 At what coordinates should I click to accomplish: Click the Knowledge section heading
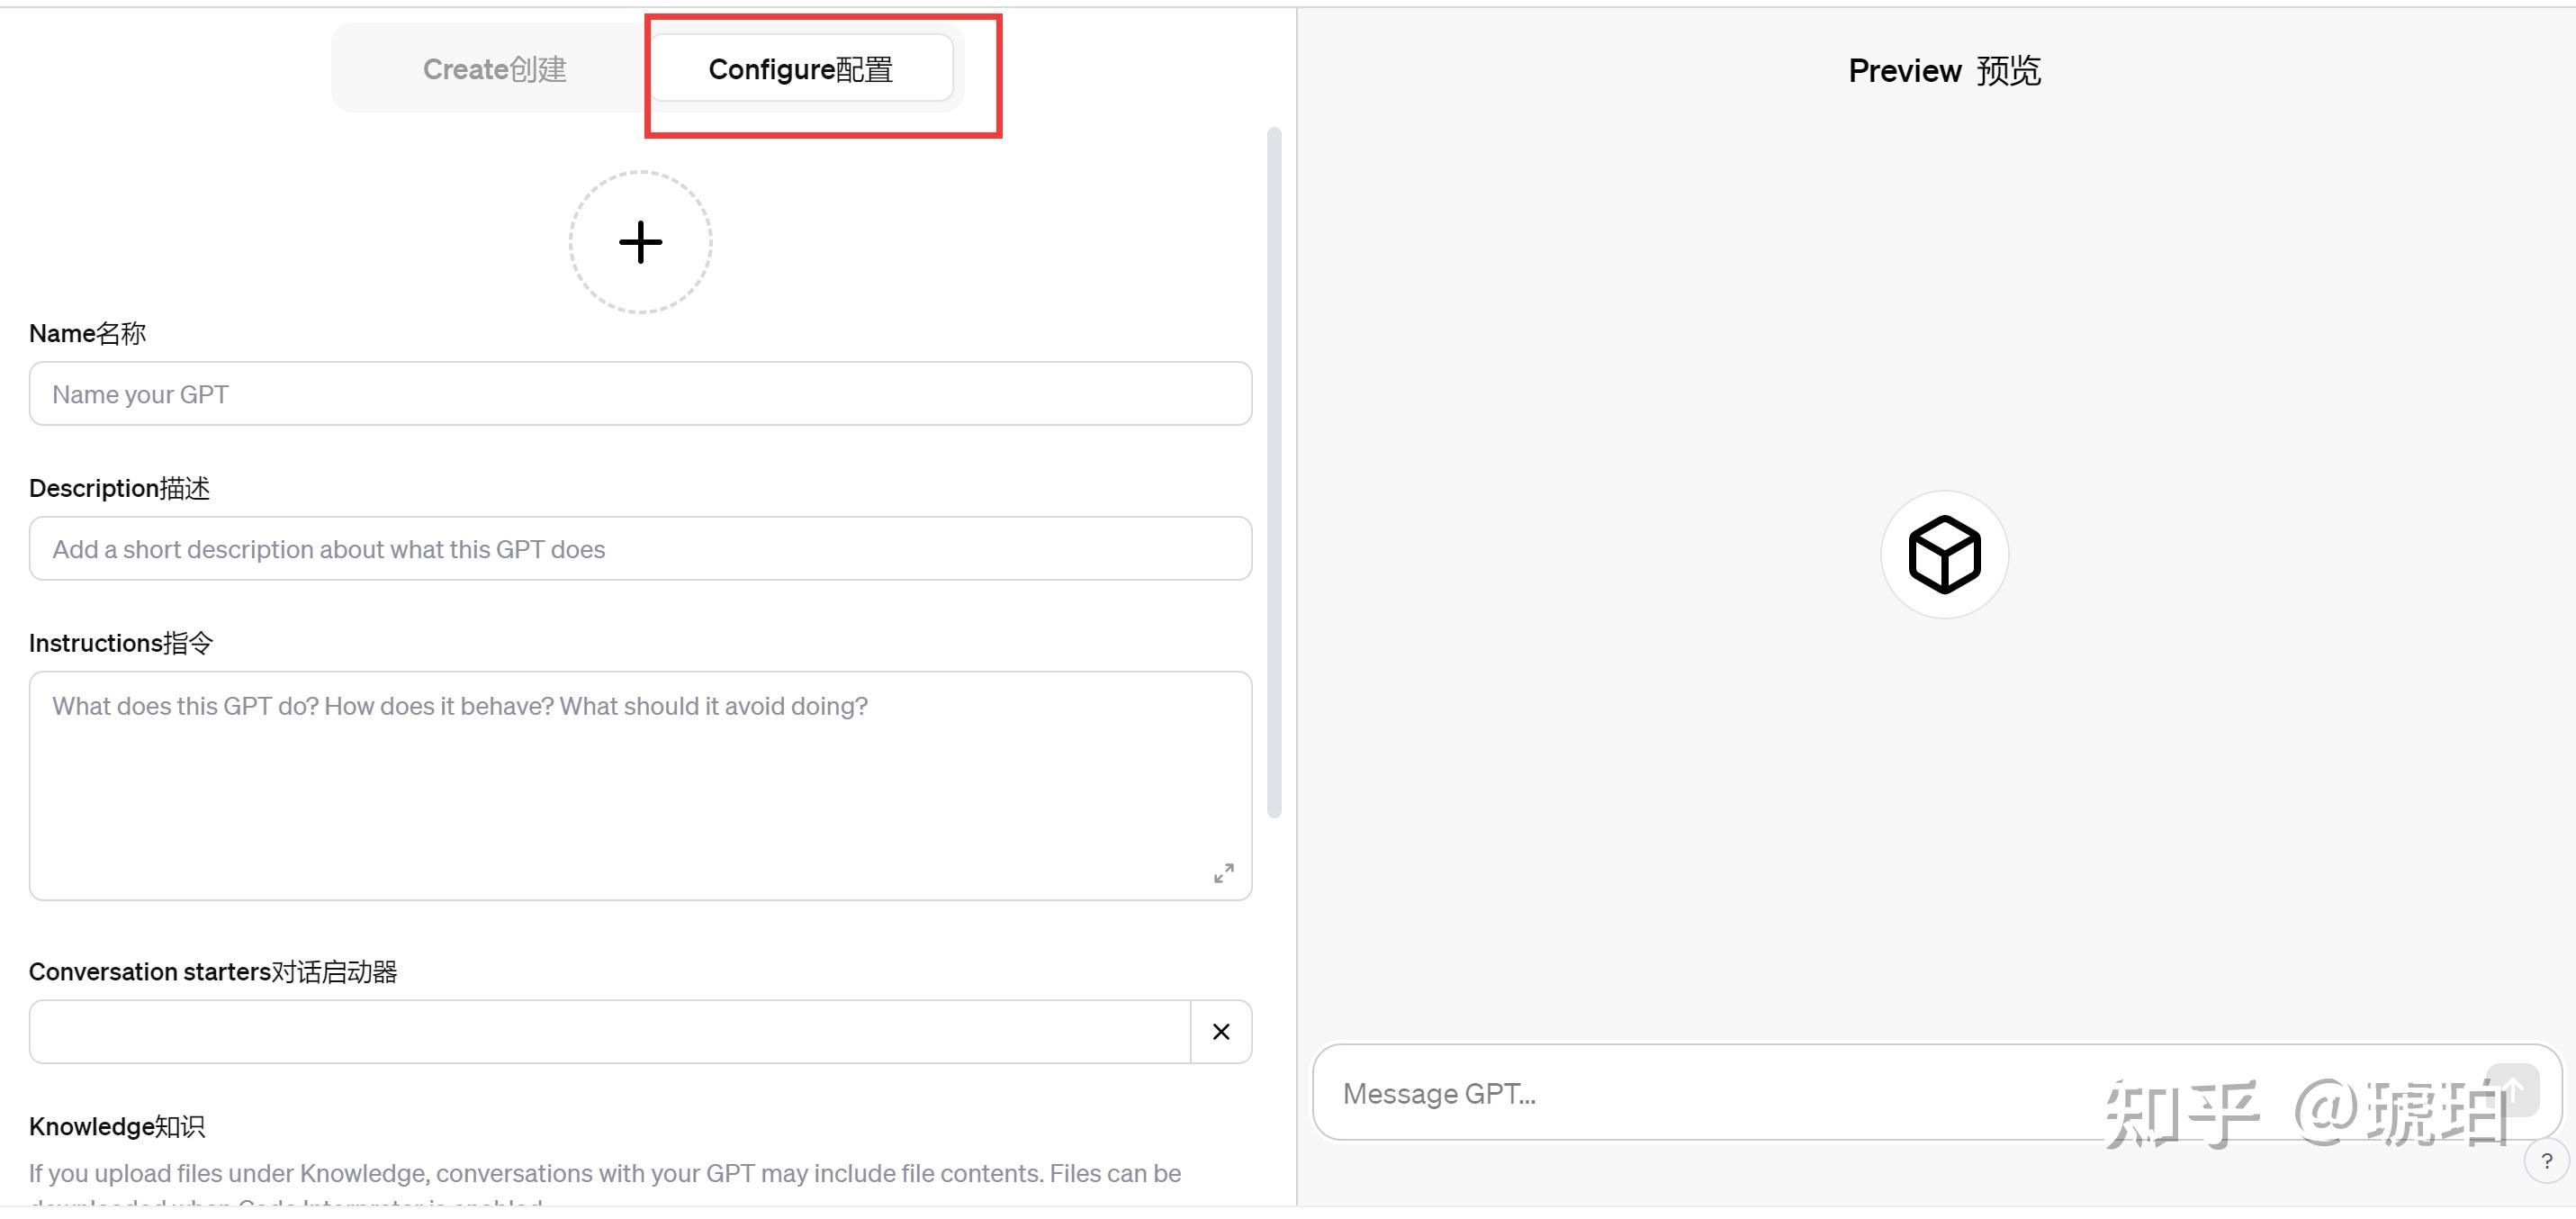tap(117, 1126)
